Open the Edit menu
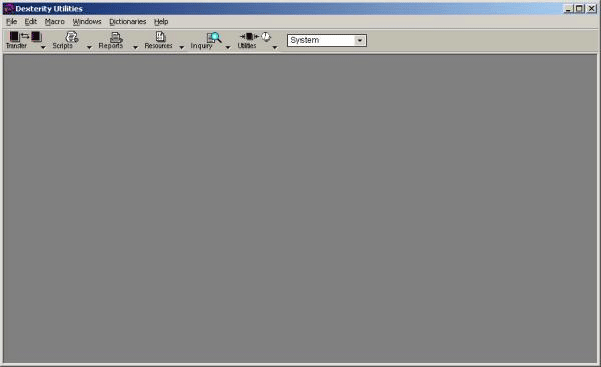Screen dimensions: 601x367 pyautogui.click(x=31, y=22)
